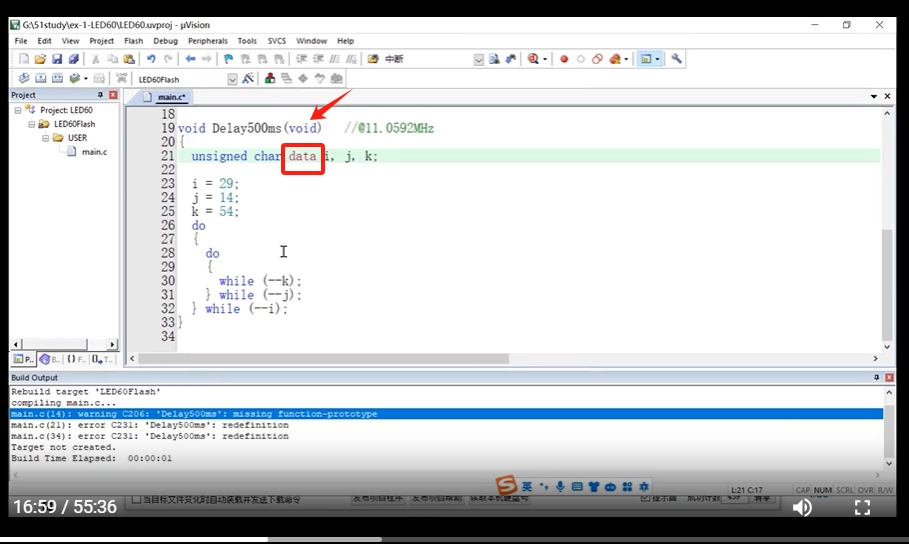The image size is (909, 544).
Task: Tick the dimmed checkbox below Build Output
Action: (137, 499)
